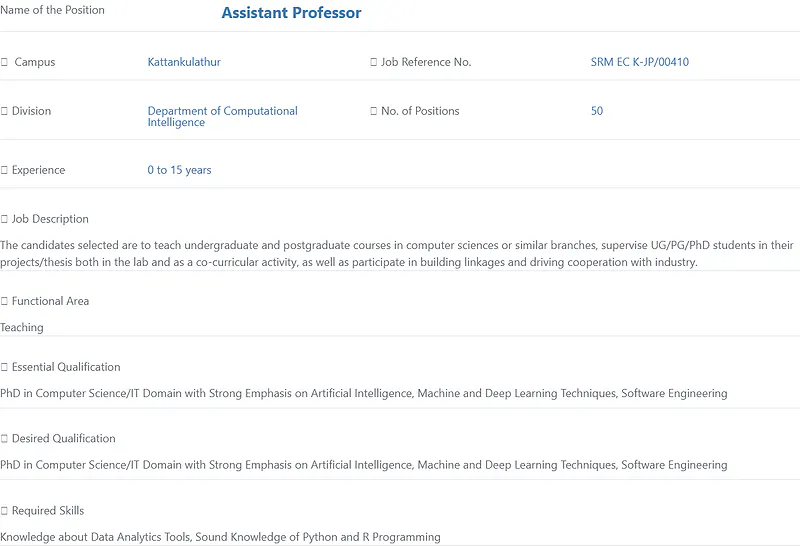The image size is (800, 547).
Task: Click the small icon beside Desired Qualification
Action: 4,438
